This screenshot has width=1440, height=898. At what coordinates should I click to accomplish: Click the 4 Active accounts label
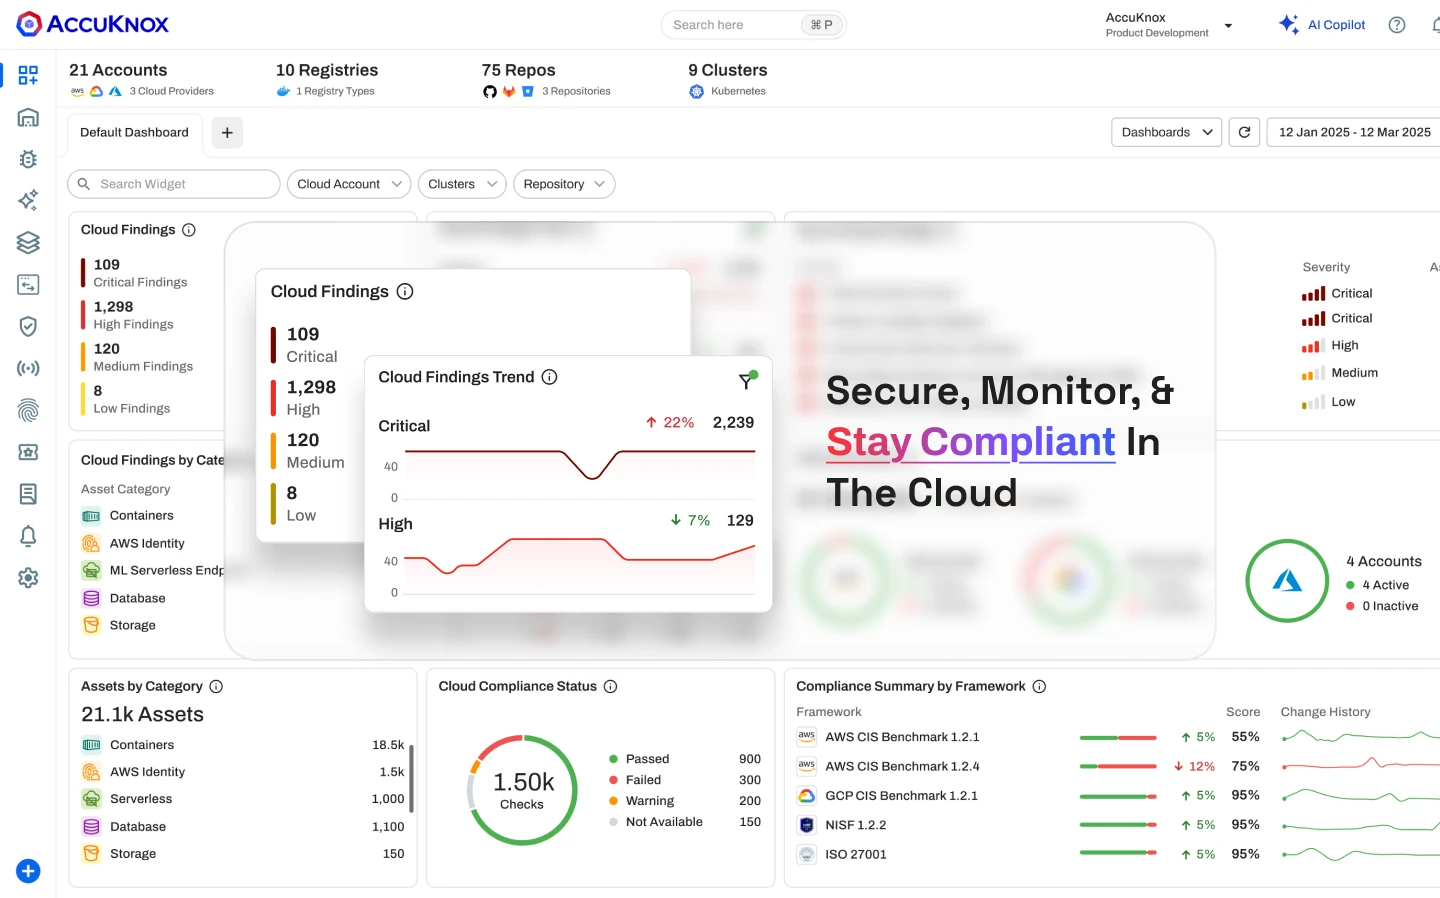click(x=1378, y=585)
